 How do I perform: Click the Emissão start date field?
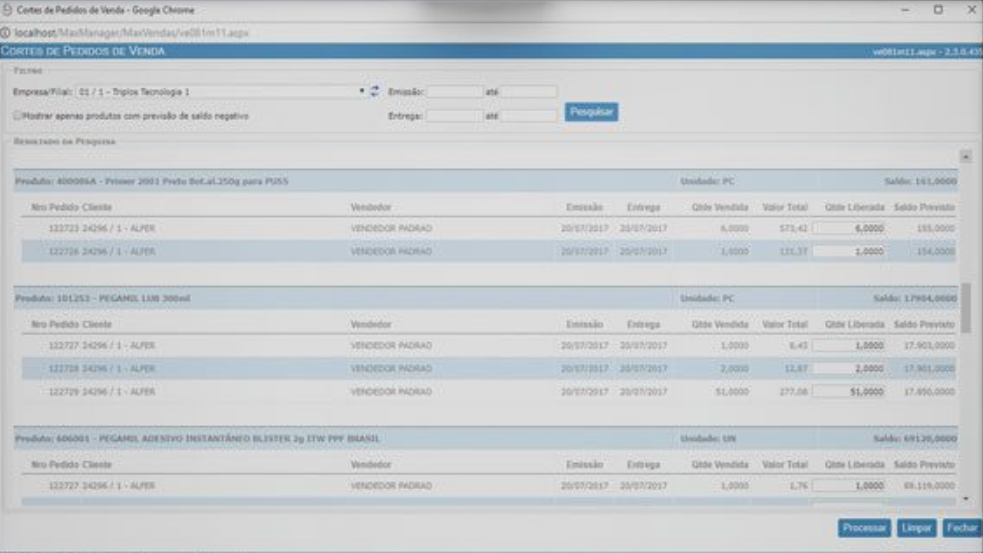point(455,91)
